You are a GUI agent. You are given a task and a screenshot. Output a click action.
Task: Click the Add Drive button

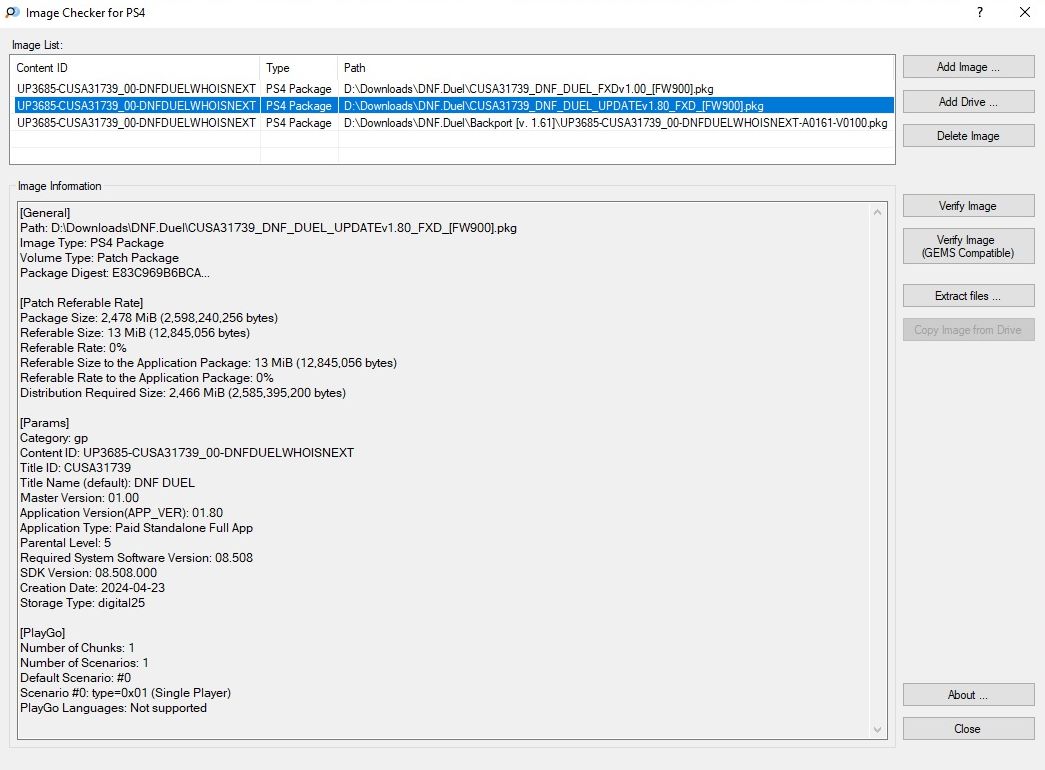coord(968,101)
